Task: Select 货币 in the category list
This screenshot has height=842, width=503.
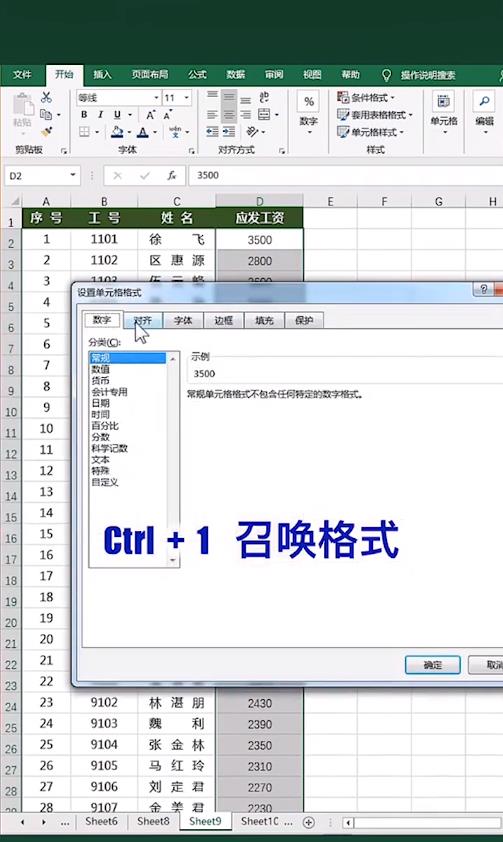Action: (x=100, y=381)
